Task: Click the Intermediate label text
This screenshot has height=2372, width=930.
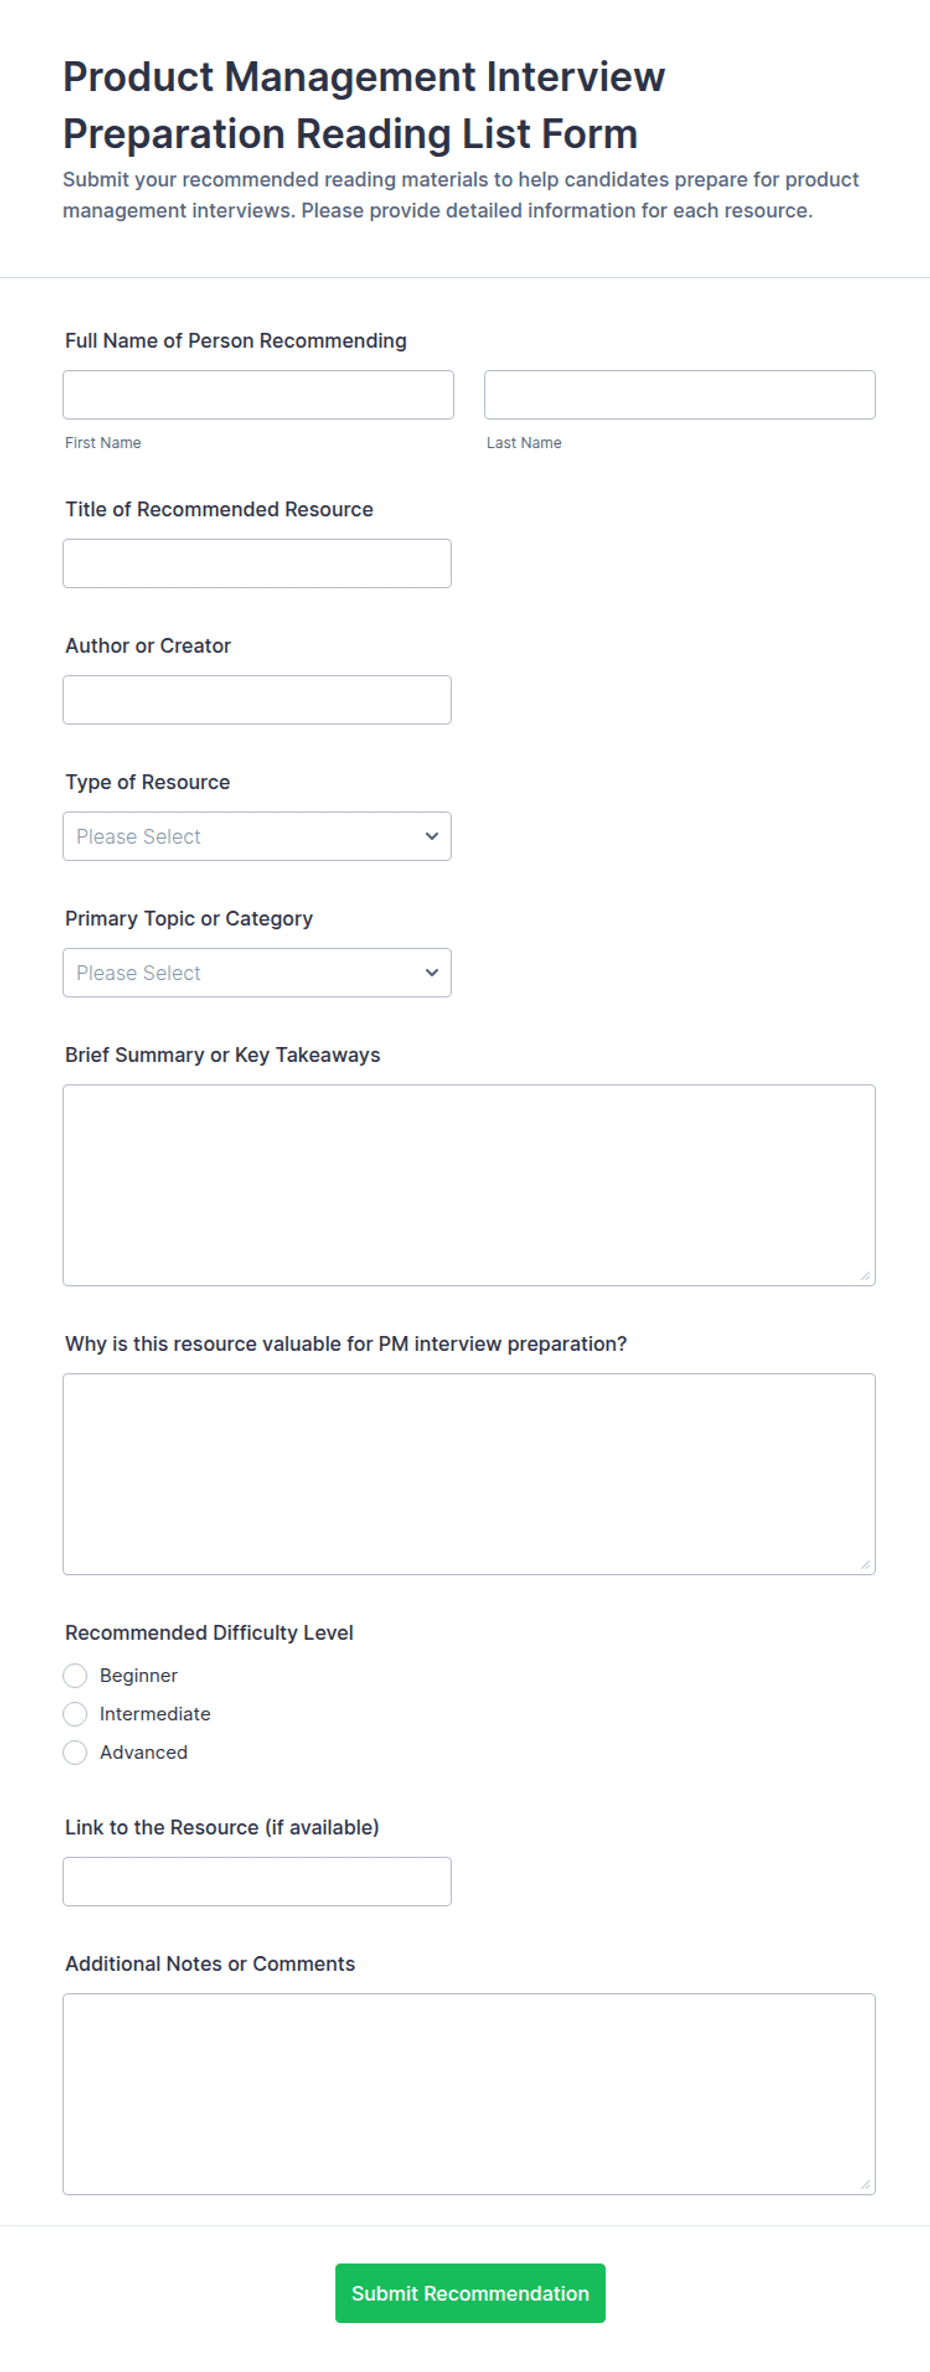Action: pyautogui.click(x=155, y=1714)
